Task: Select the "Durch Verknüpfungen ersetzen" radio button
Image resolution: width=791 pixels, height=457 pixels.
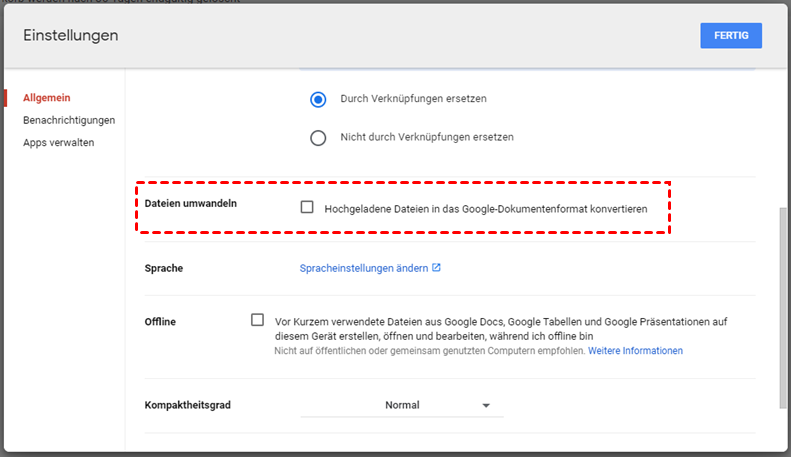Action: coord(318,99)
